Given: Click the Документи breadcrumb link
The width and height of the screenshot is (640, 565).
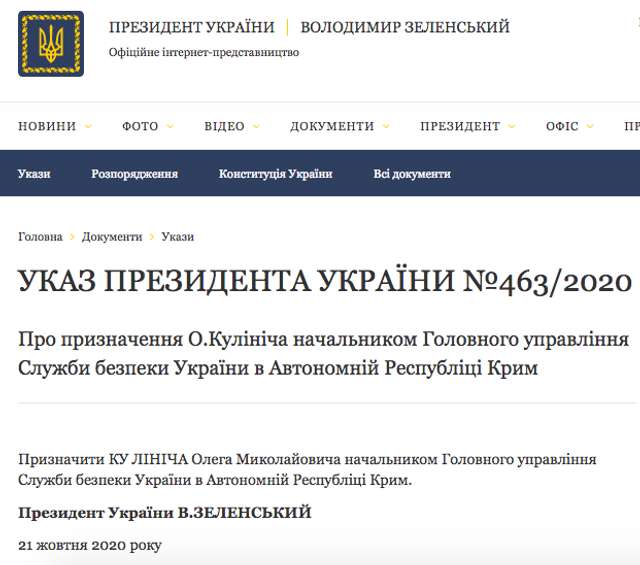Looking at the screenshot, I should [x=112, y=237].
